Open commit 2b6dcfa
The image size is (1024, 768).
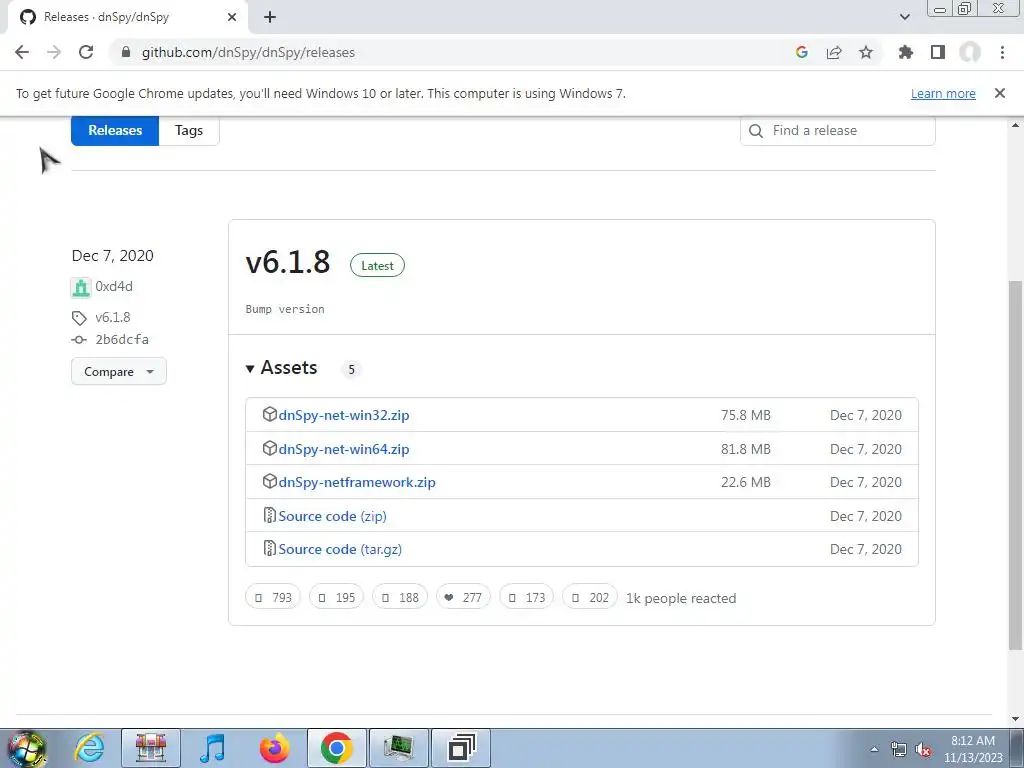click(122, 340)
